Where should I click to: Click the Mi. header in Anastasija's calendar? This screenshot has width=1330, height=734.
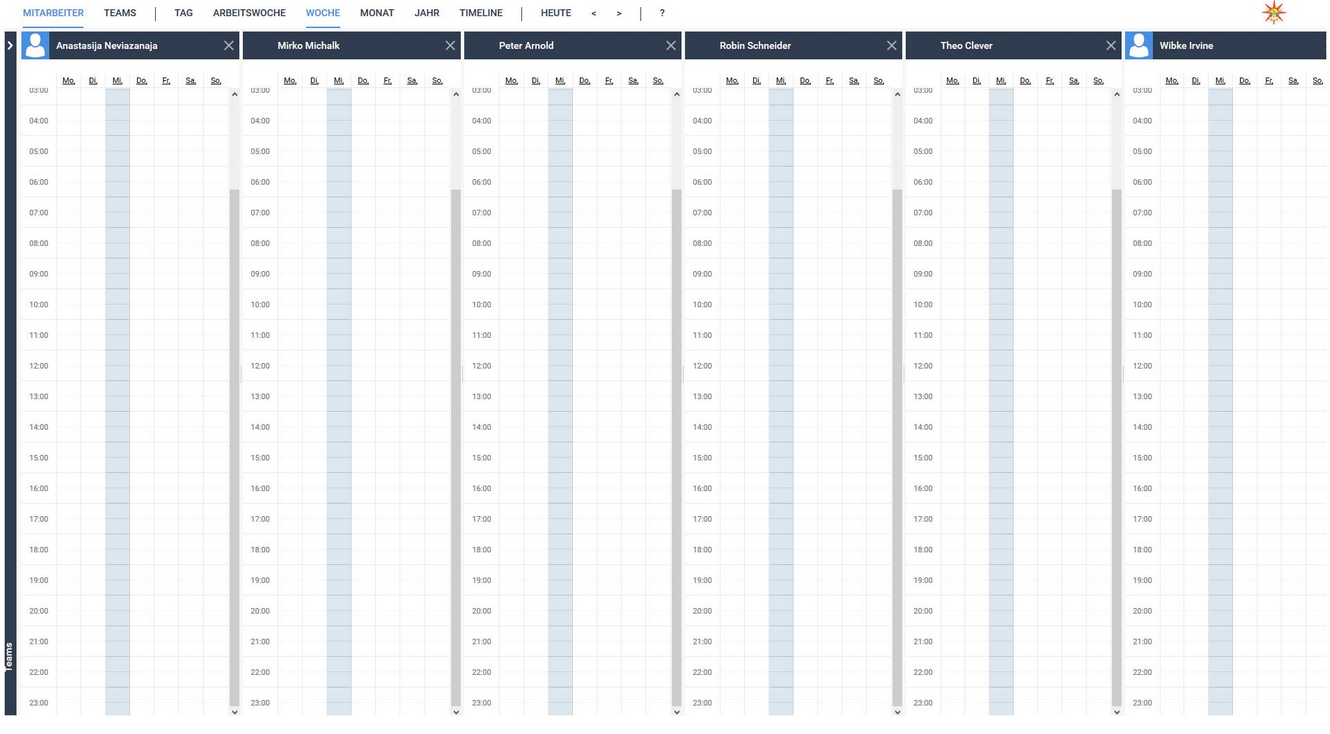[118, 81]
